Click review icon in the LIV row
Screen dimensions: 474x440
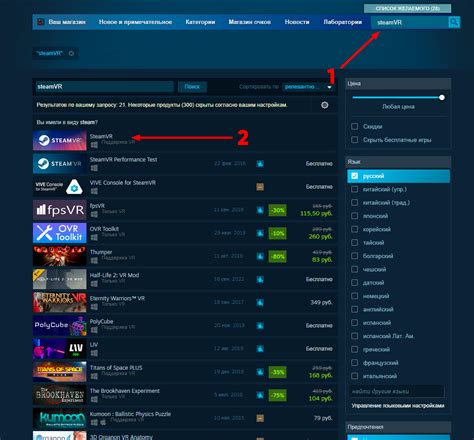click(260, 349)
